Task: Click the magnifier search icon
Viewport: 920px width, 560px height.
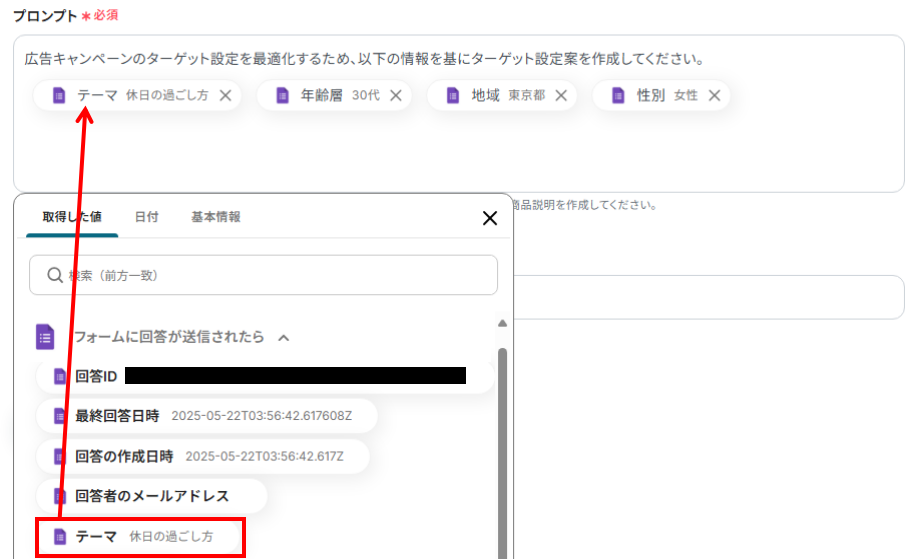Action: pyautogui.click(x=55, y=275)
